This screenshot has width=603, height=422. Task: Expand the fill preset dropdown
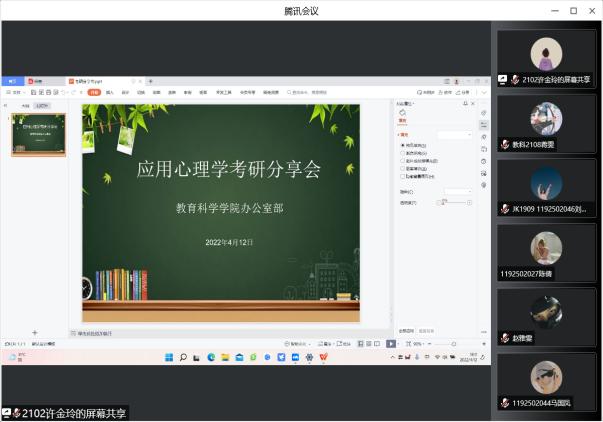(456, 134)
